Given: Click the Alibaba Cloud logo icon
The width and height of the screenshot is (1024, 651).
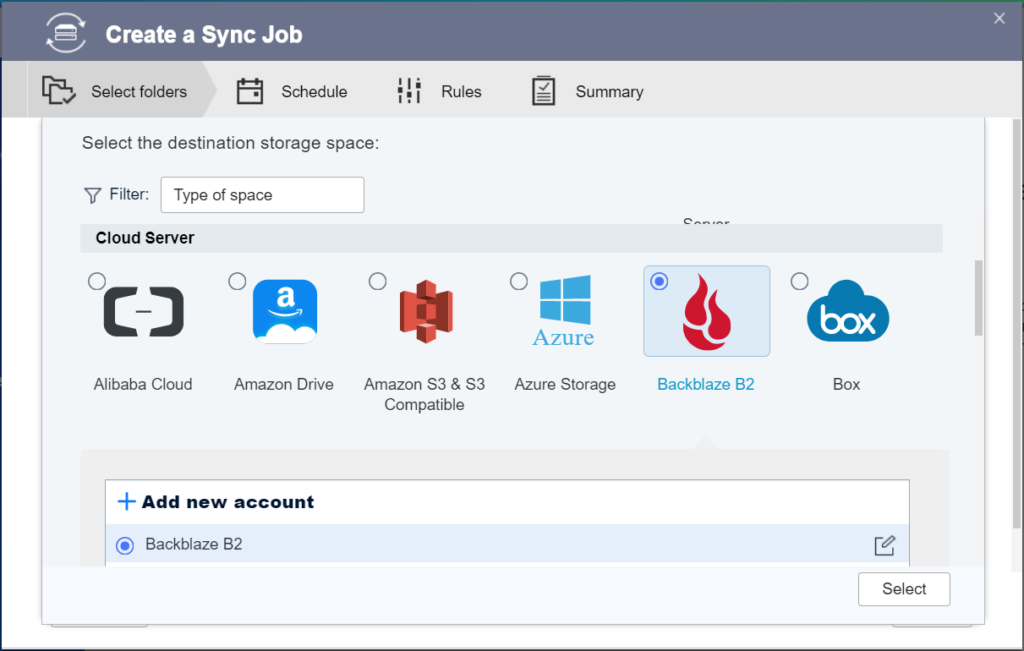Looking at the screenshot, I should pos(144,311).
